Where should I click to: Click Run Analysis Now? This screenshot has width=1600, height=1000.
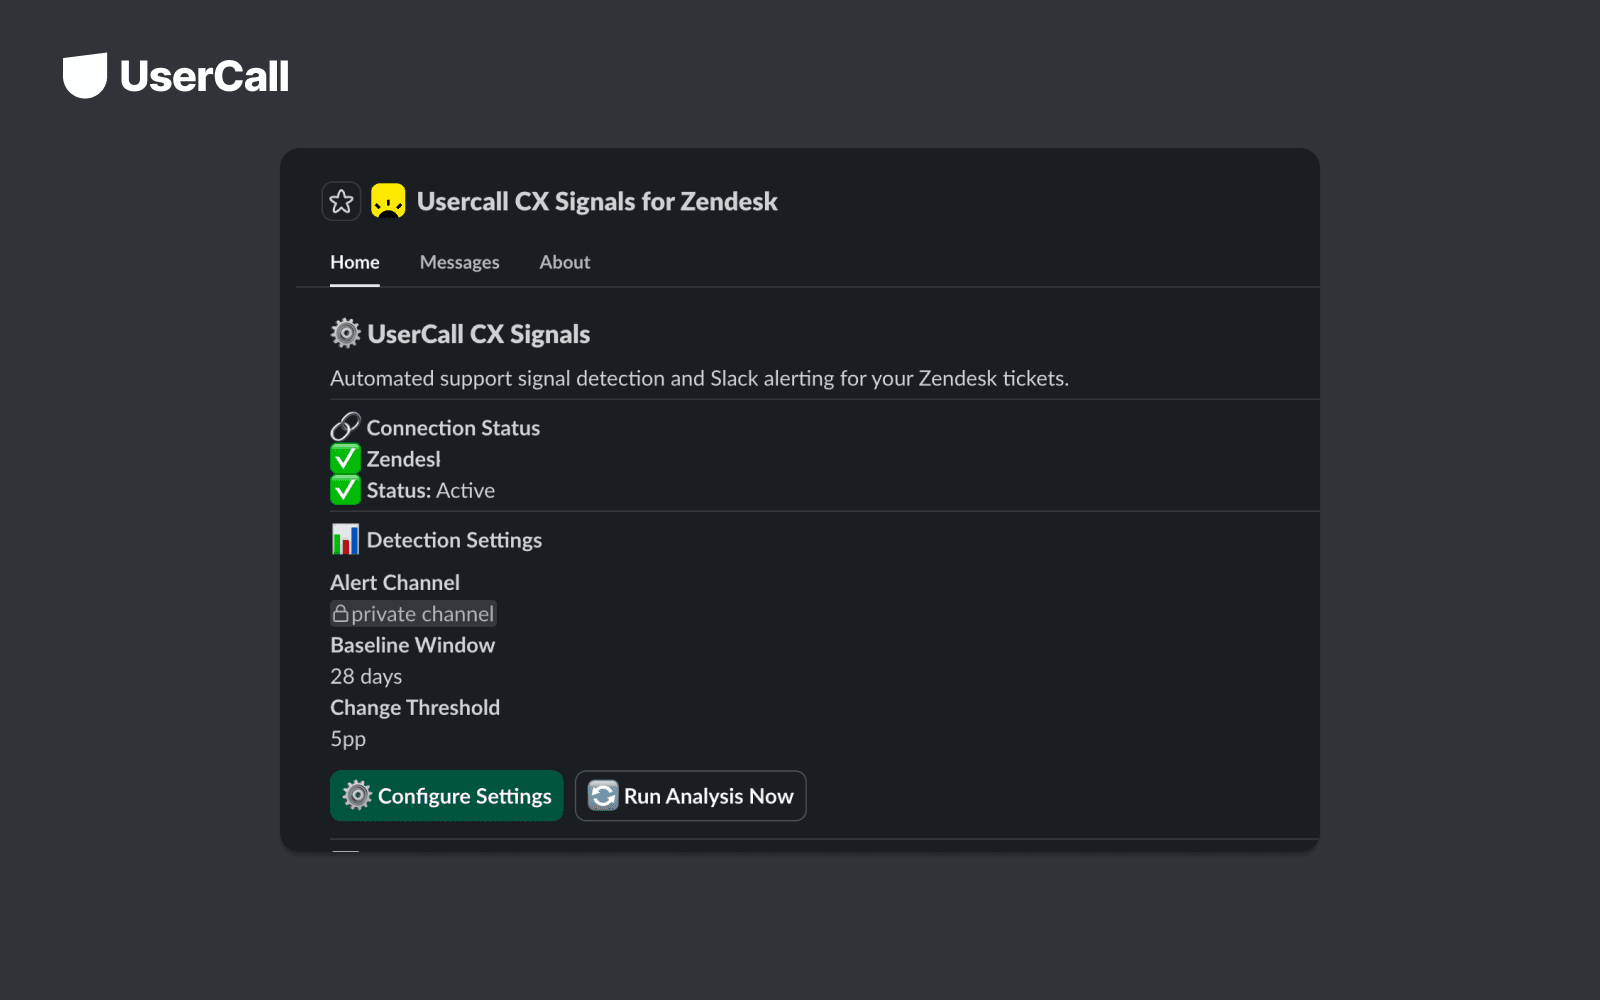tap(690, 795)
